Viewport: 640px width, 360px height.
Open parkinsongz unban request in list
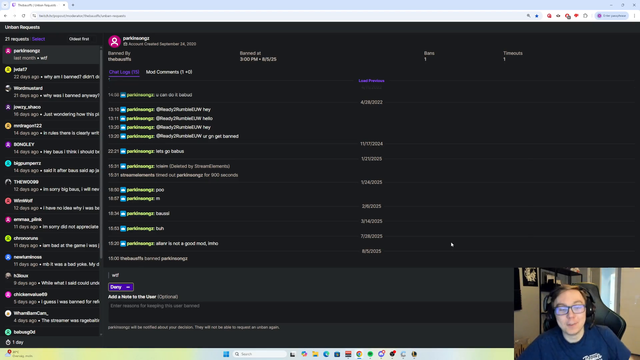(x=51, y=54)
